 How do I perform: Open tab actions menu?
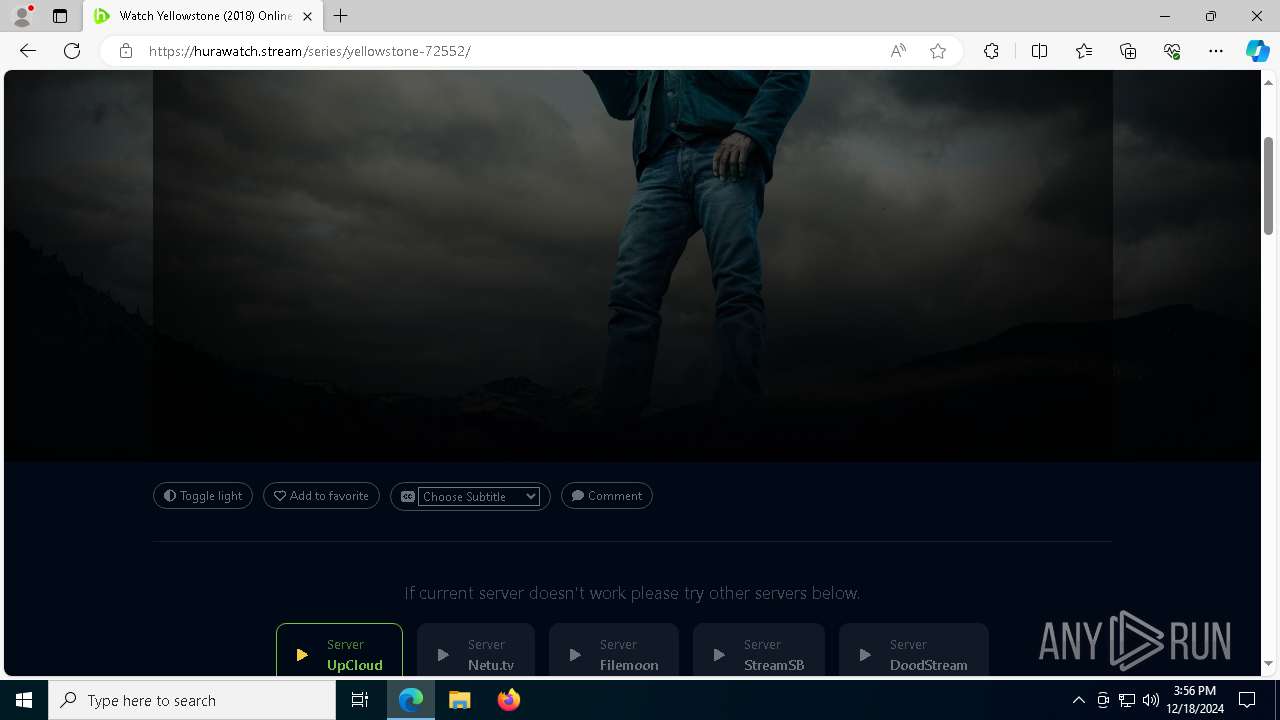coord(60,16)
